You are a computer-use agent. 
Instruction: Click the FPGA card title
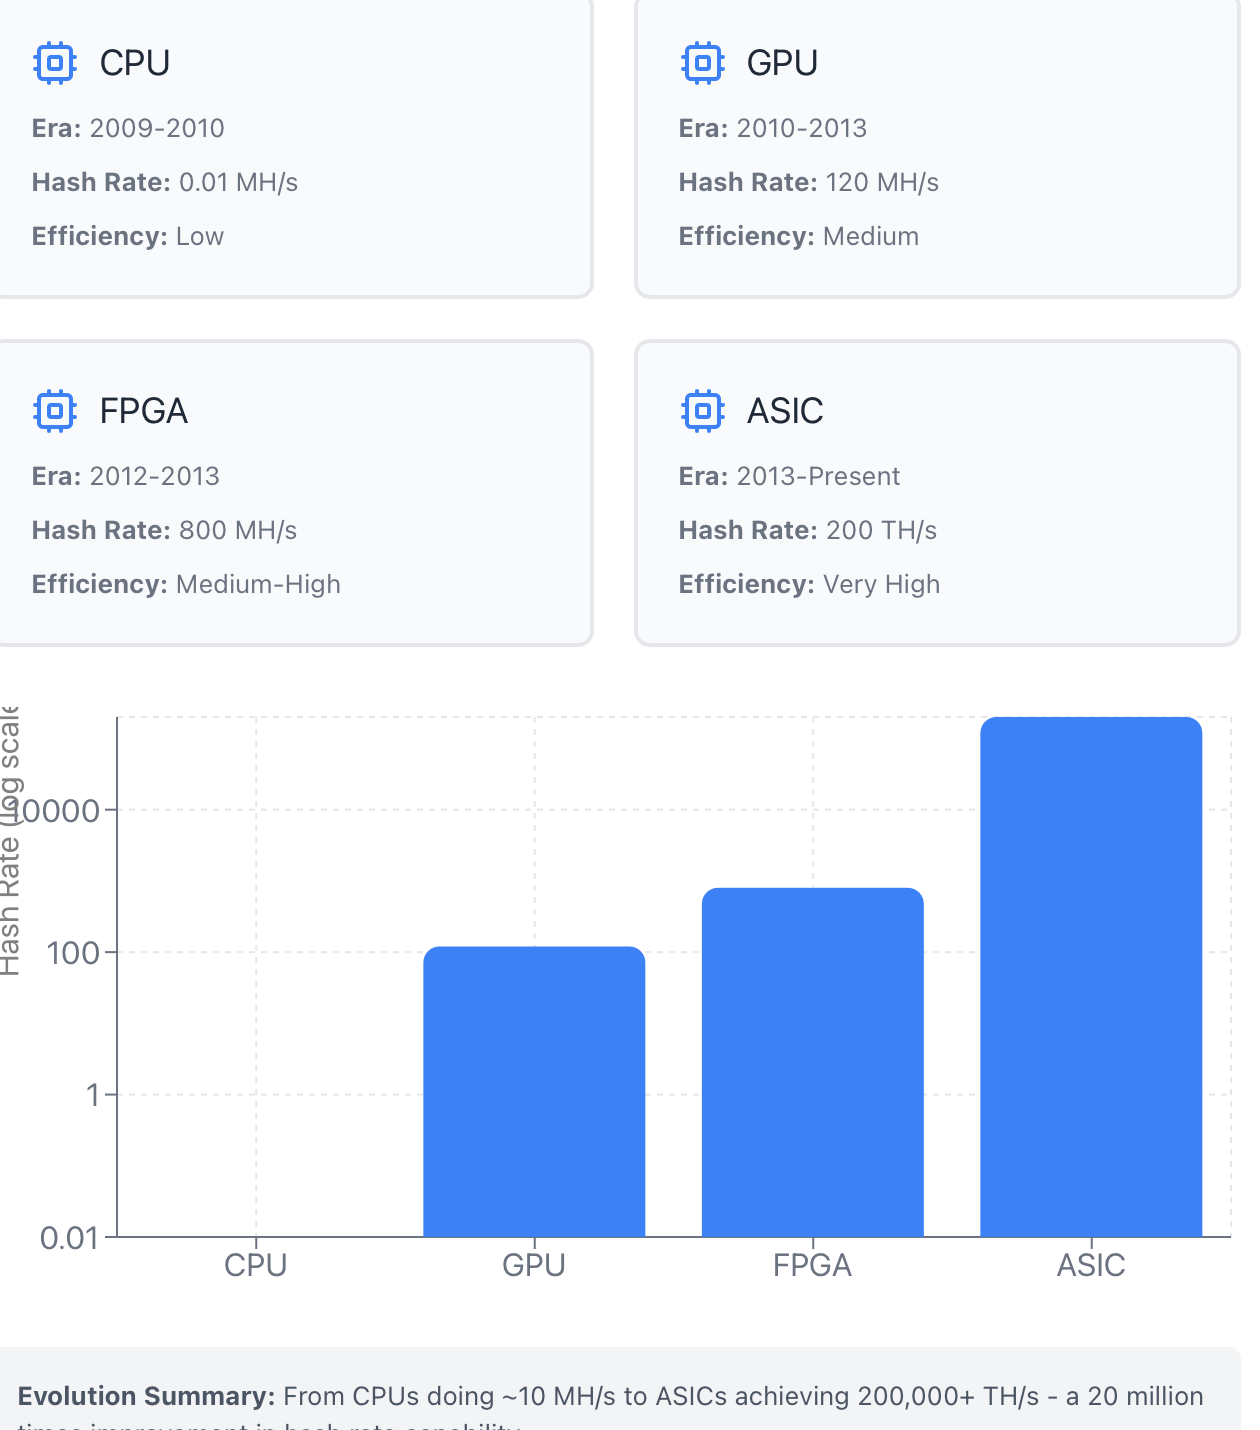point(144,411)
